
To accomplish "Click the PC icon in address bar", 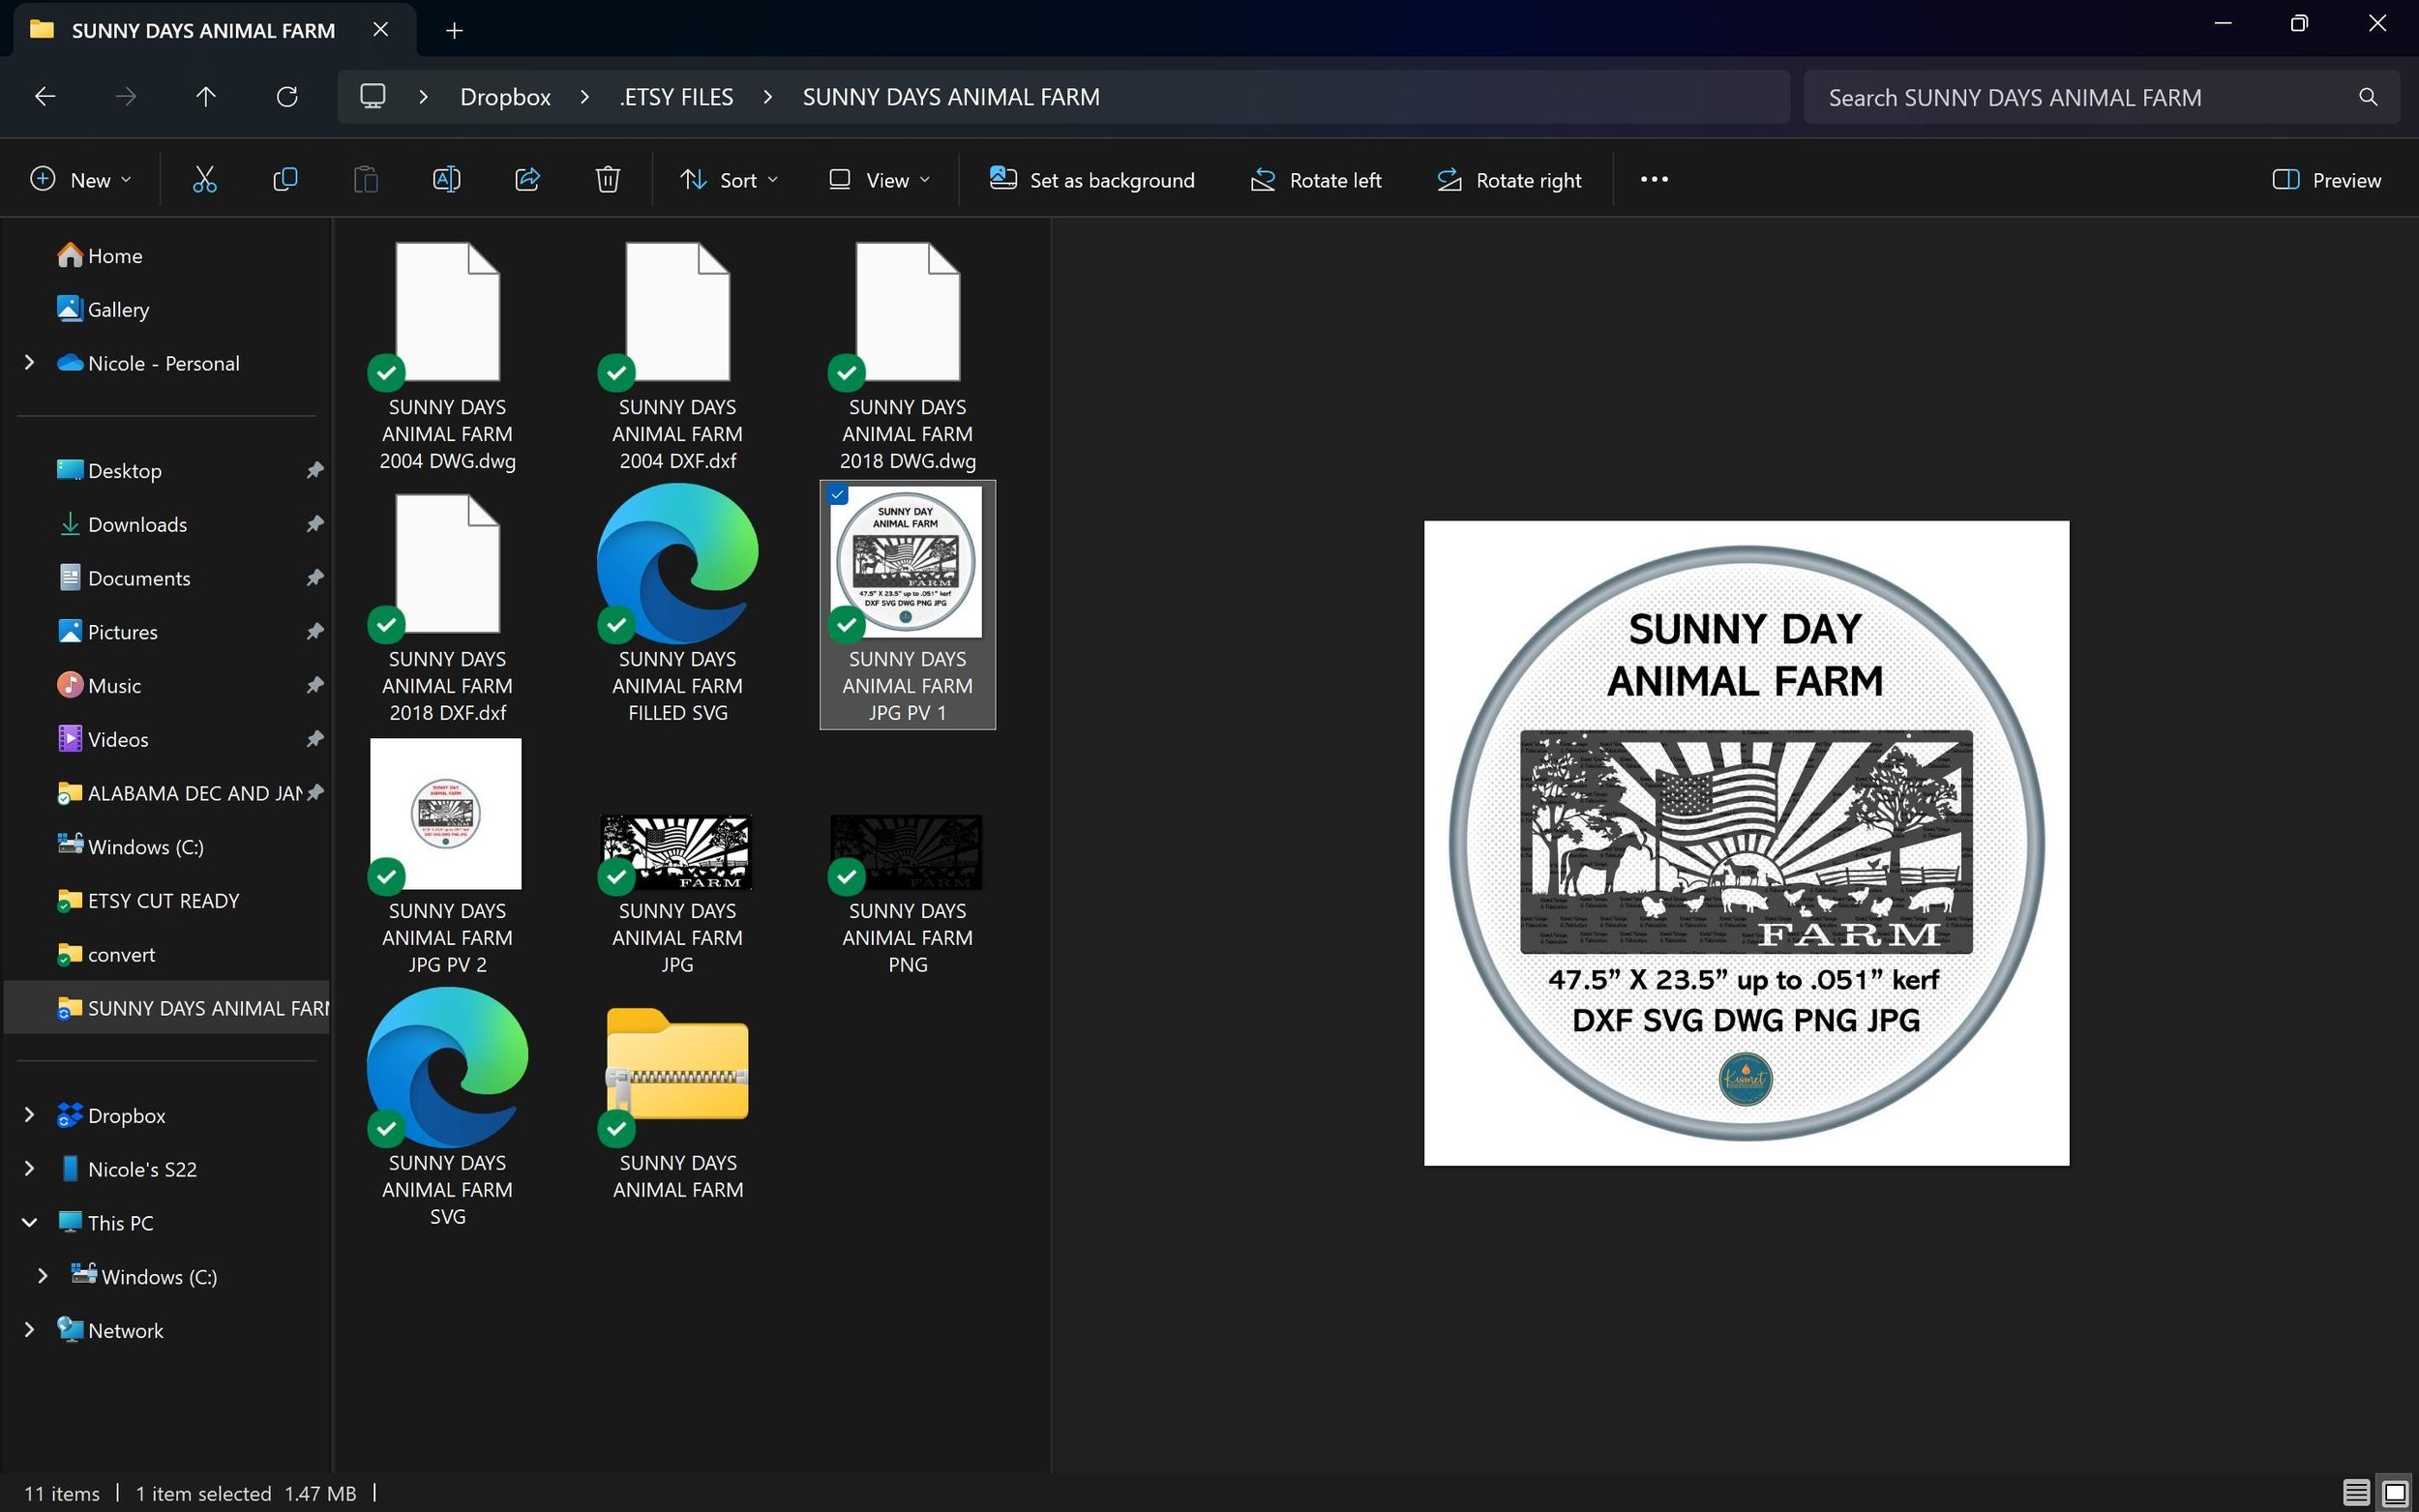I will (373, 97).
